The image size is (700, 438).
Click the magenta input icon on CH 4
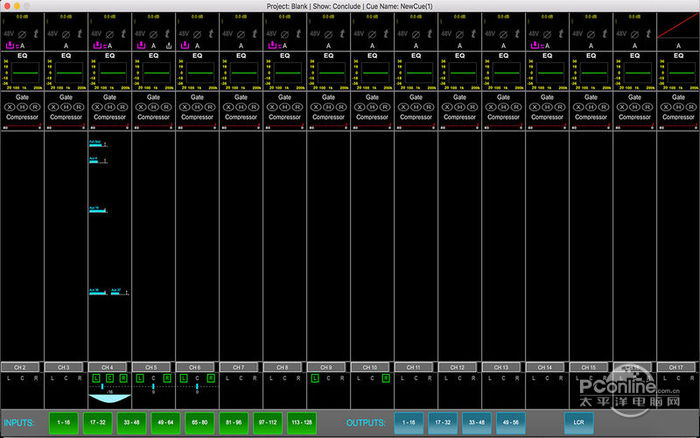pyautogui.click(x=96, y=45)
